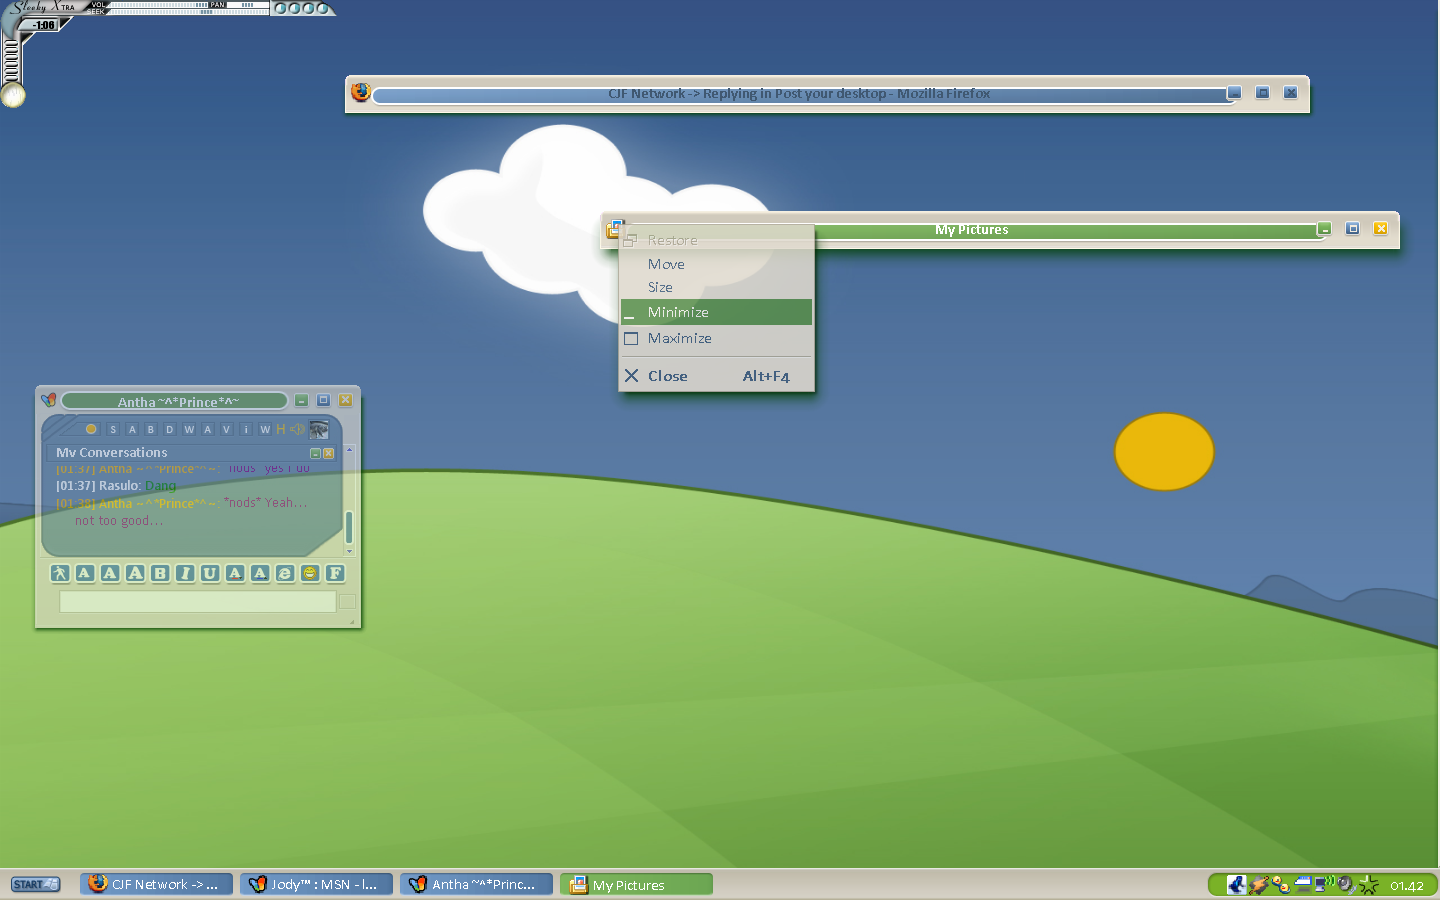Toggle underline text in chat toolbar
The height and width of the screenshot is (900, 1440).
coord(210,573)
